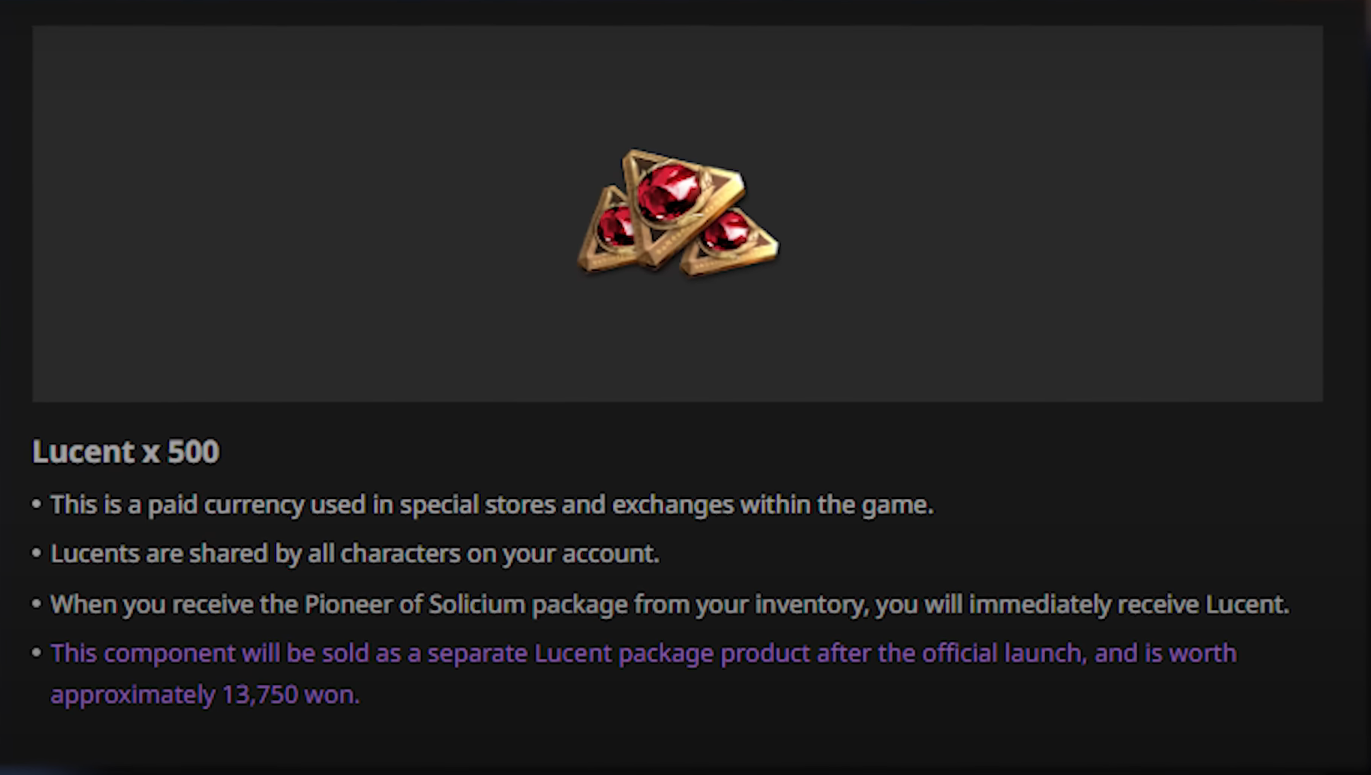Click the "approximately 13,750 won" text
This screenshot has height=775, width=1371.
tap(205, 695)
